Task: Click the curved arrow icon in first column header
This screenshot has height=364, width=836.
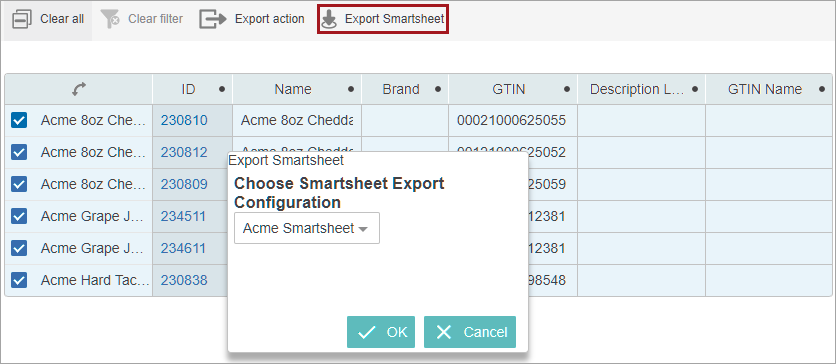Action: point(79,90)
